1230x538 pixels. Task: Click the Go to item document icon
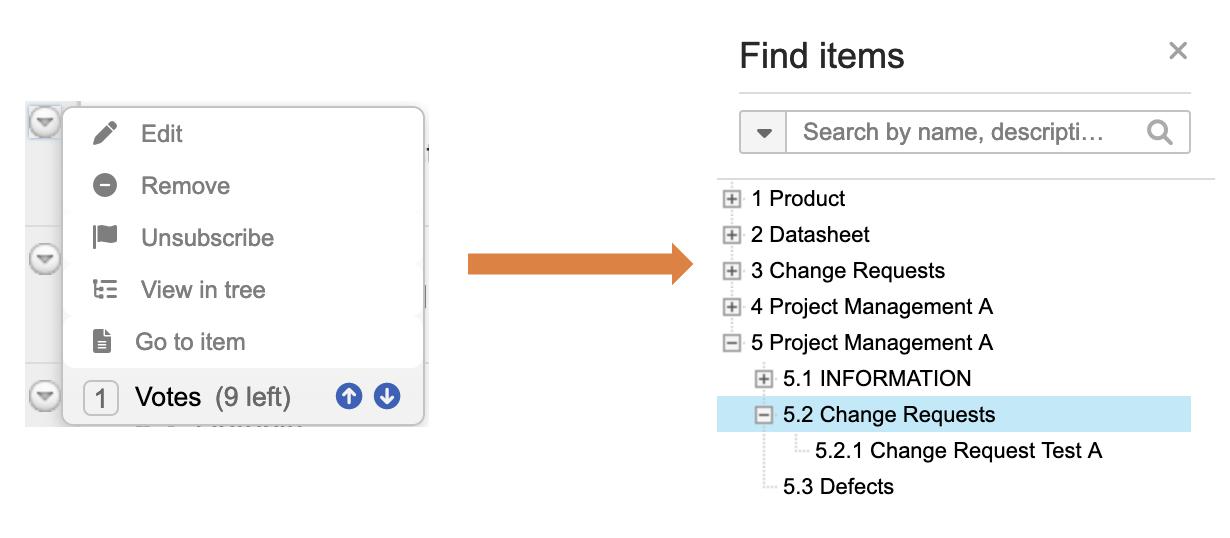[102, 342]
